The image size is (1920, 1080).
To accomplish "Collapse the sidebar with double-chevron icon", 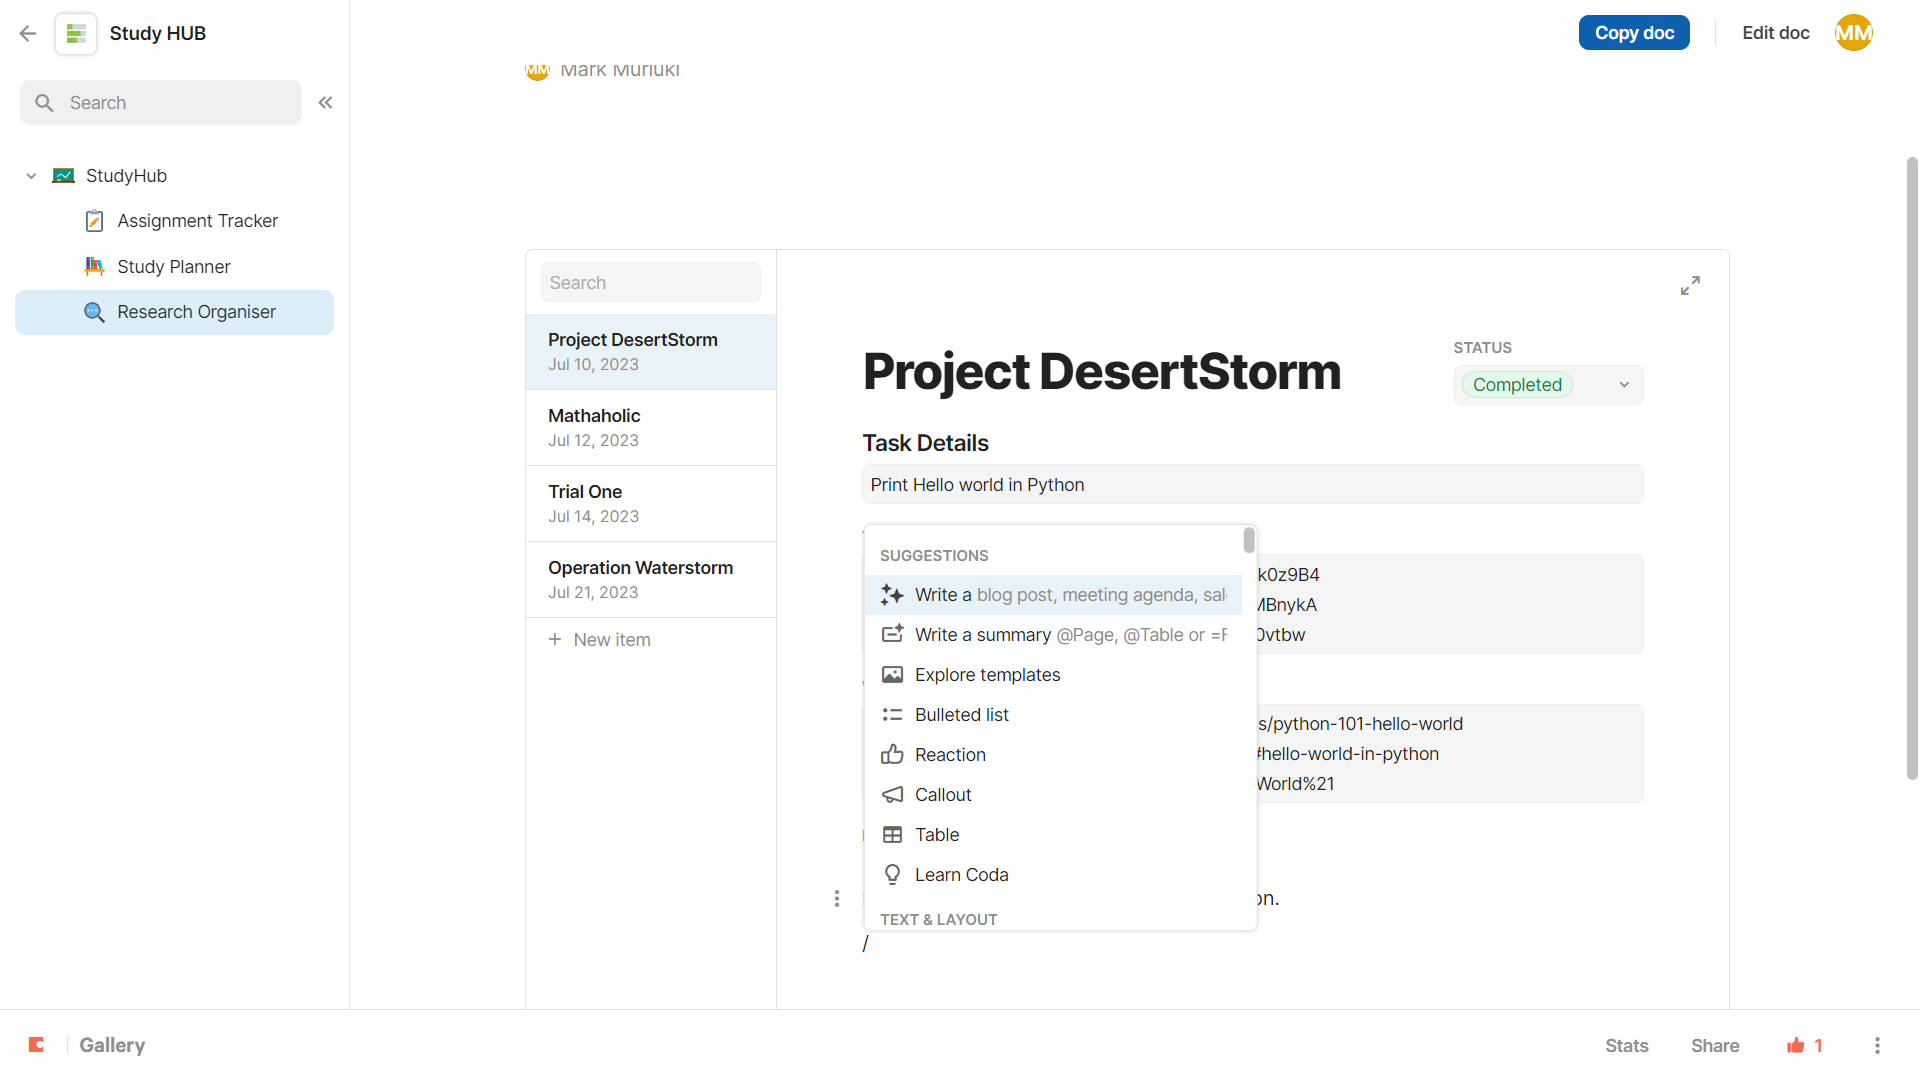I will 325,103.
